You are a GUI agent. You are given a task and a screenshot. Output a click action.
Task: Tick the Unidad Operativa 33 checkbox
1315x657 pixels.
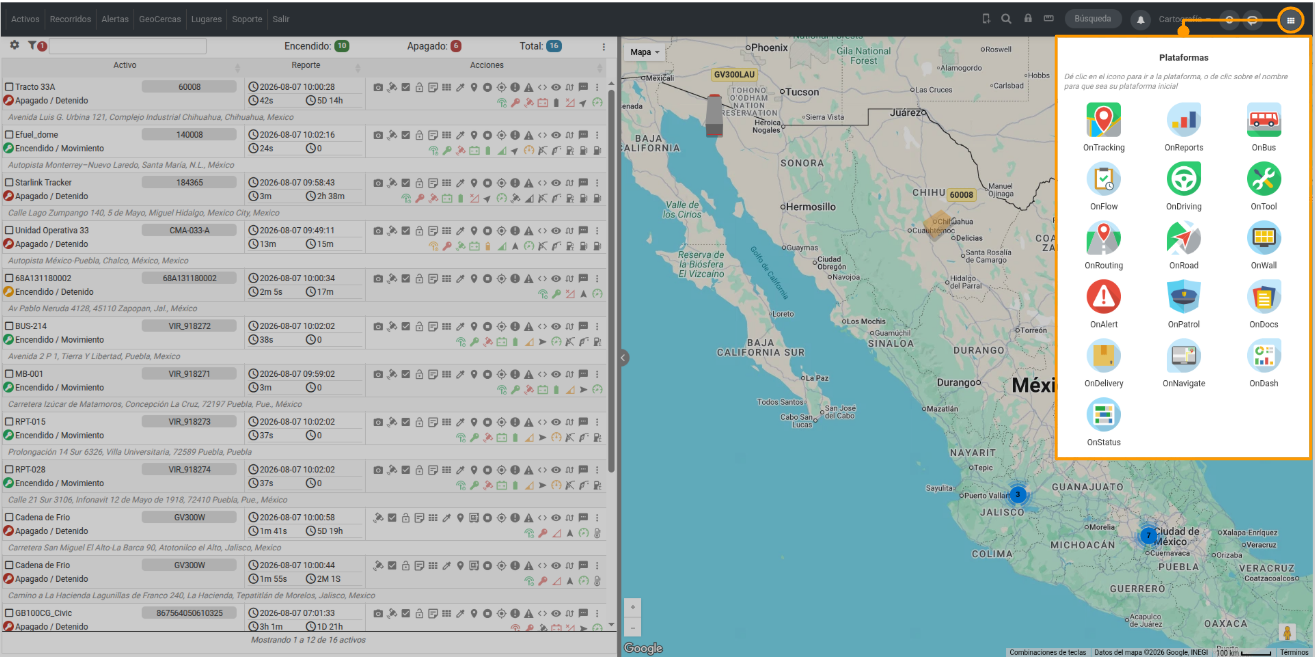tap(9, 230)
